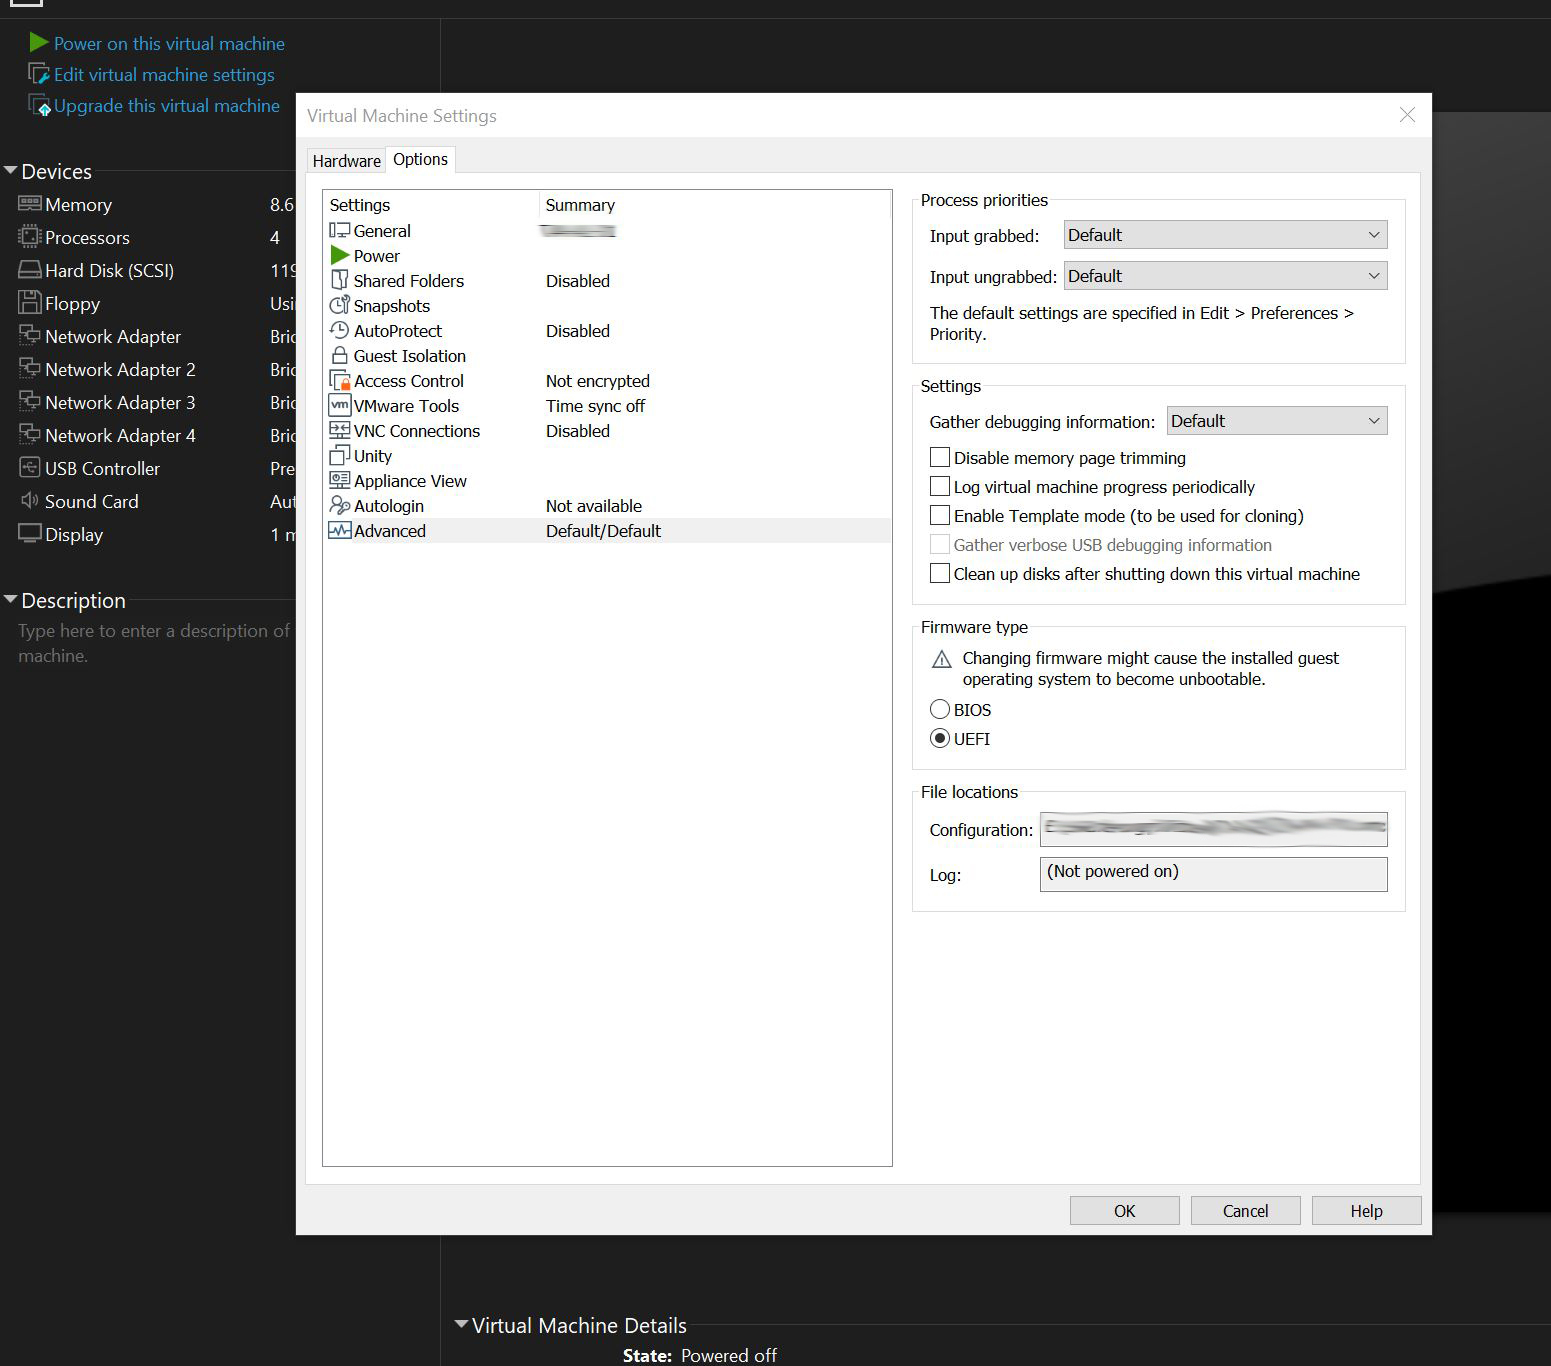Click the green Power icon in settings list
Screen dimensions: 1551x1366
click(340, 256)
